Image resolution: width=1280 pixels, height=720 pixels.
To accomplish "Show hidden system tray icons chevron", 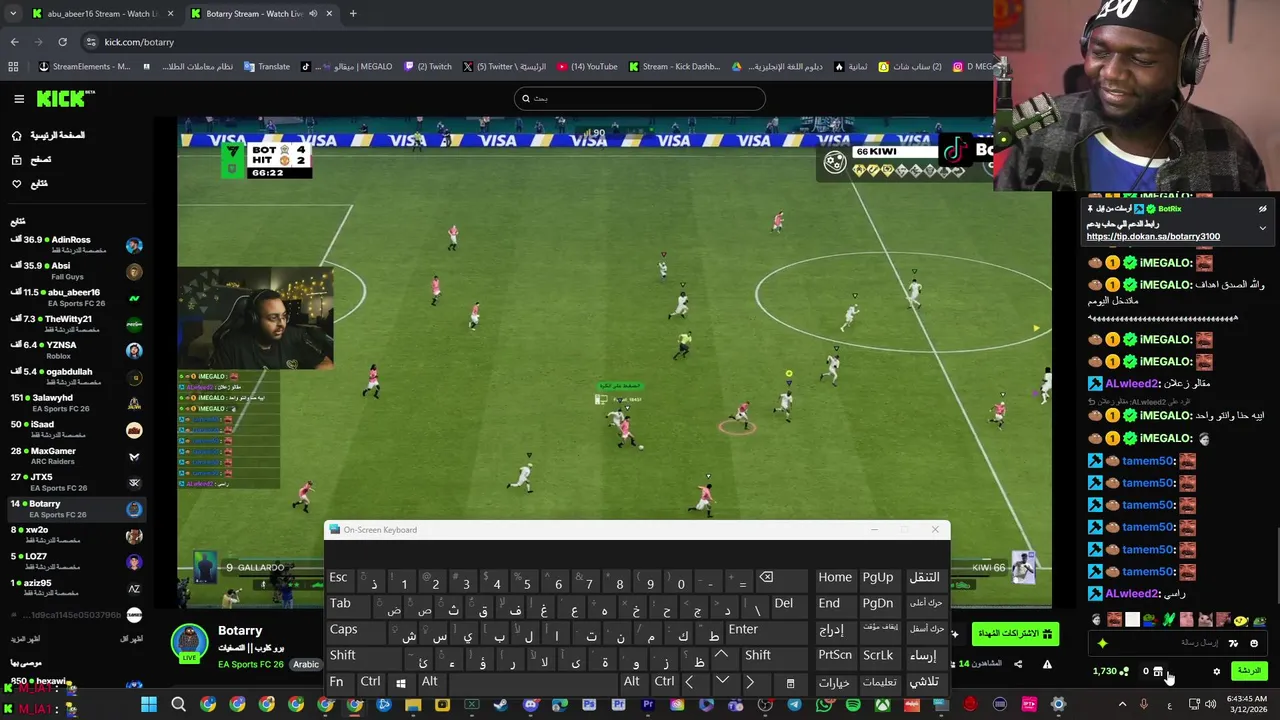I will (x=1122, y=705).
